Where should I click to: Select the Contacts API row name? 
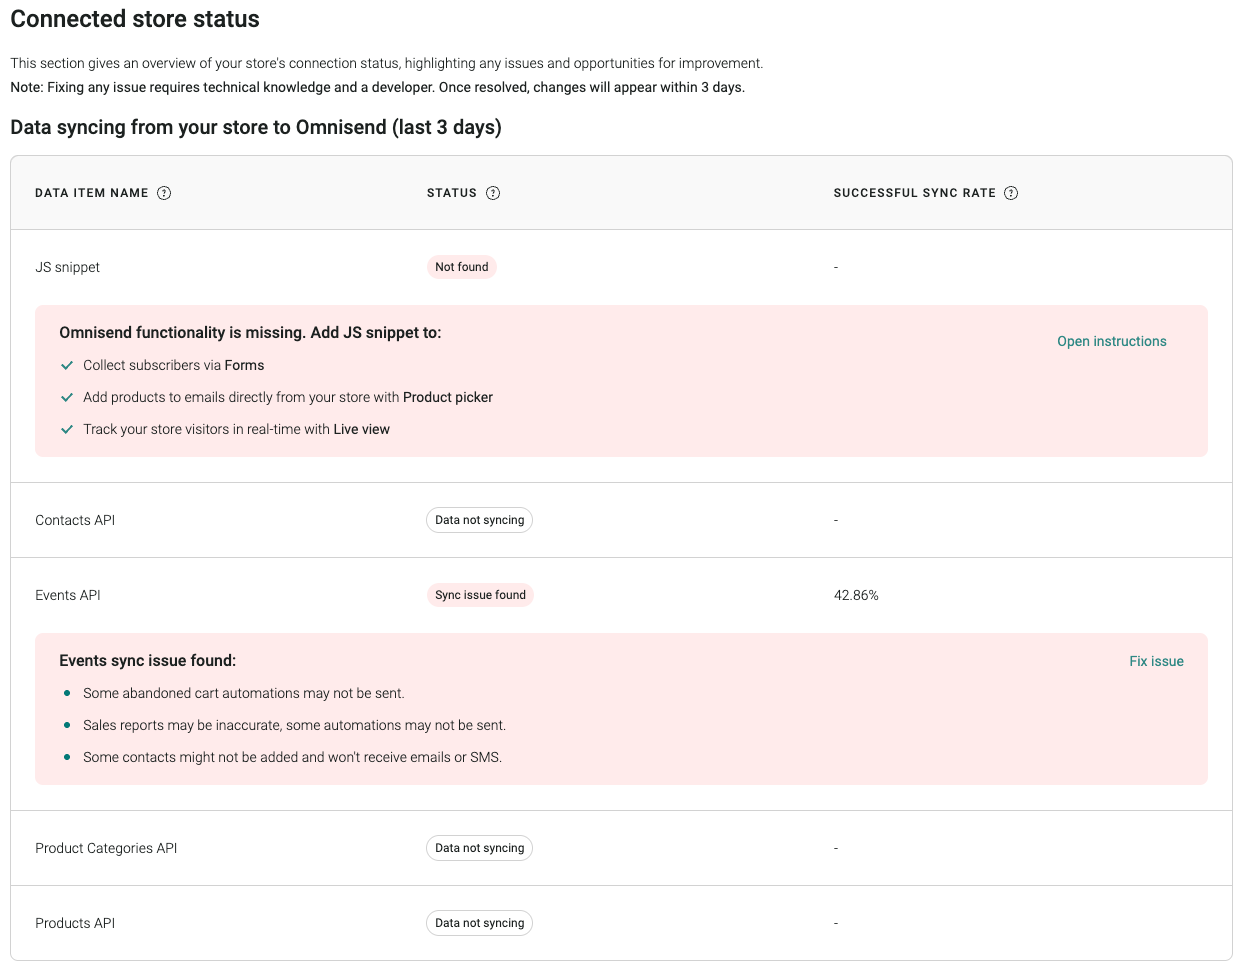click(x=75, y=520)
